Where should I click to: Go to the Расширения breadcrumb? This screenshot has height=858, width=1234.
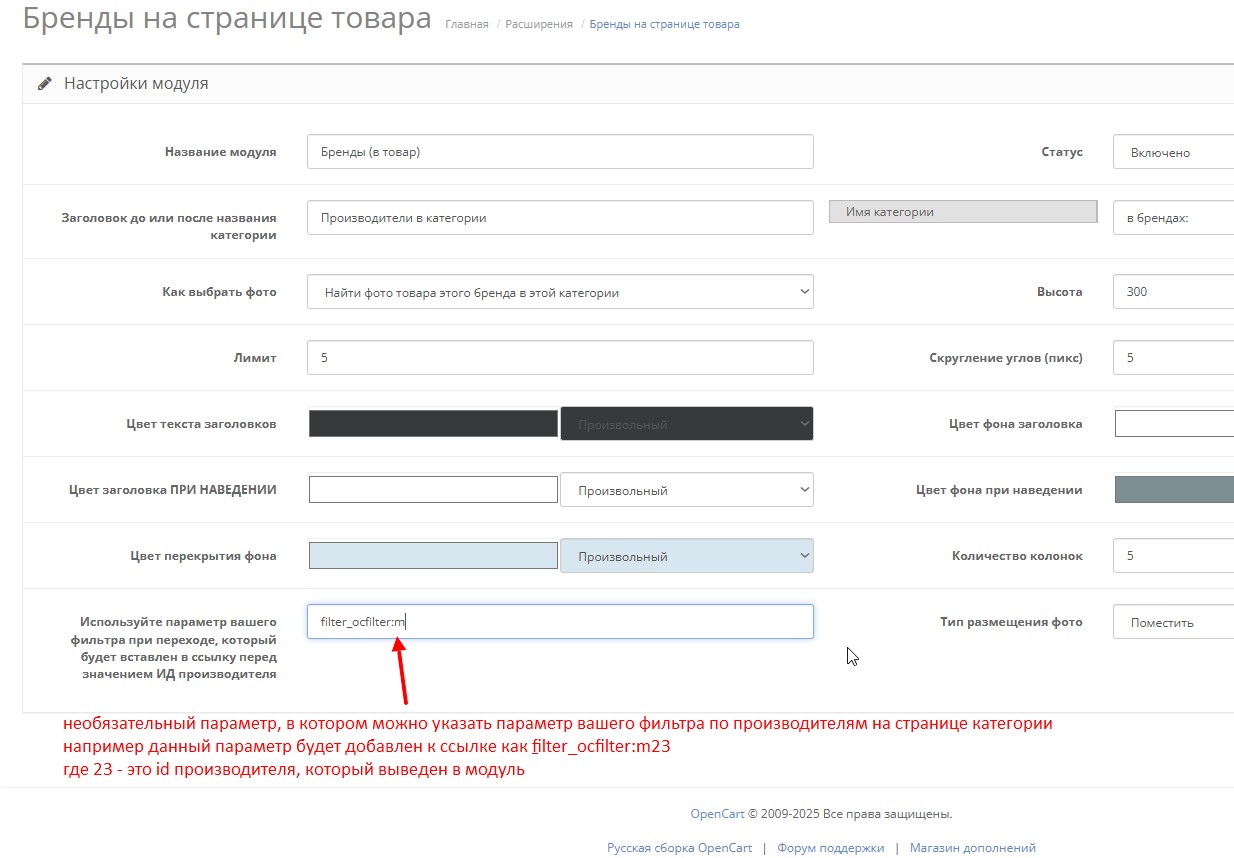point(539,24)
